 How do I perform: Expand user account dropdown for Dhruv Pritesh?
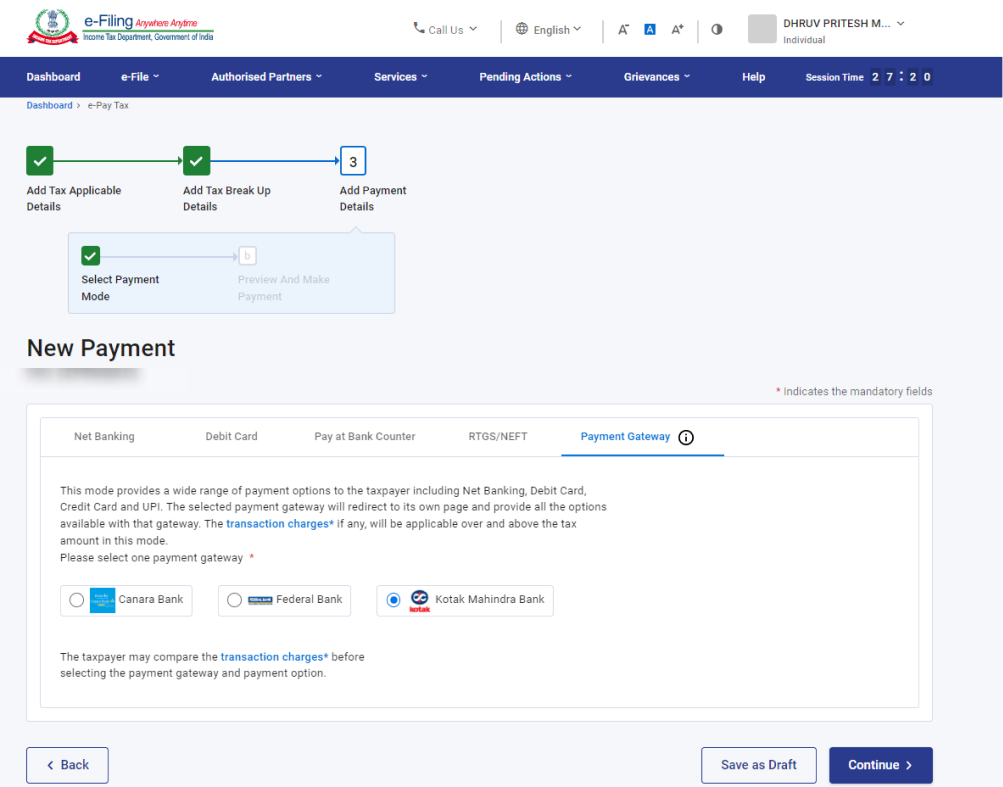[x=901, y=24]
